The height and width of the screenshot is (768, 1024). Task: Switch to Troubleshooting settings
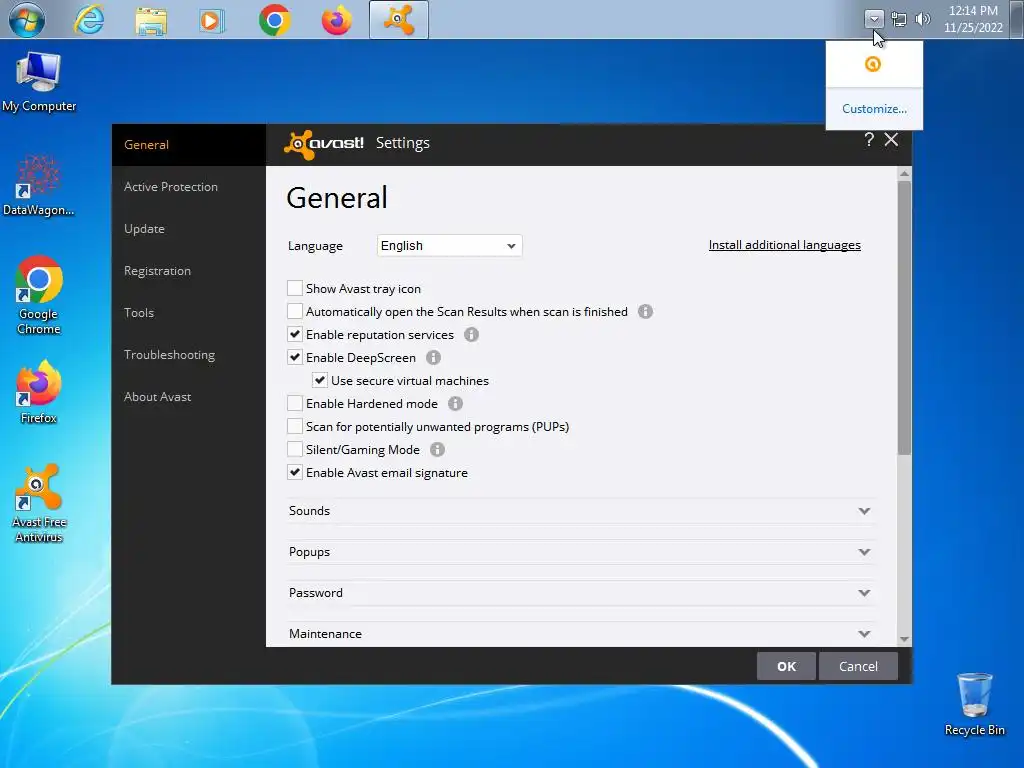click(188, 355)
